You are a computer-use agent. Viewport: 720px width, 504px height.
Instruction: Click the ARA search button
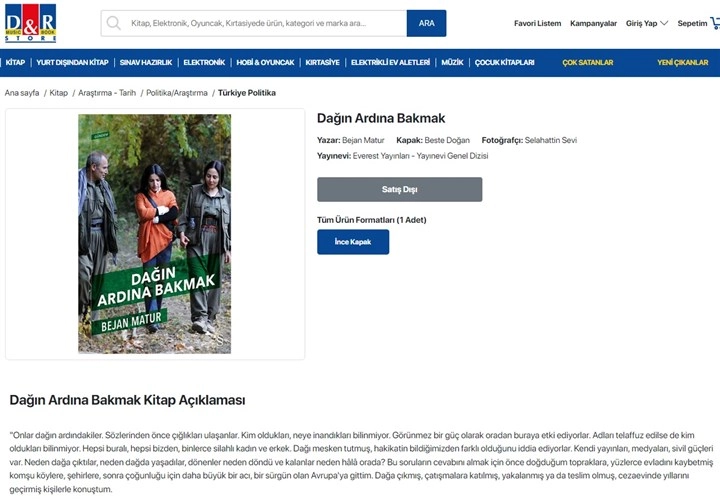[426, 23]
